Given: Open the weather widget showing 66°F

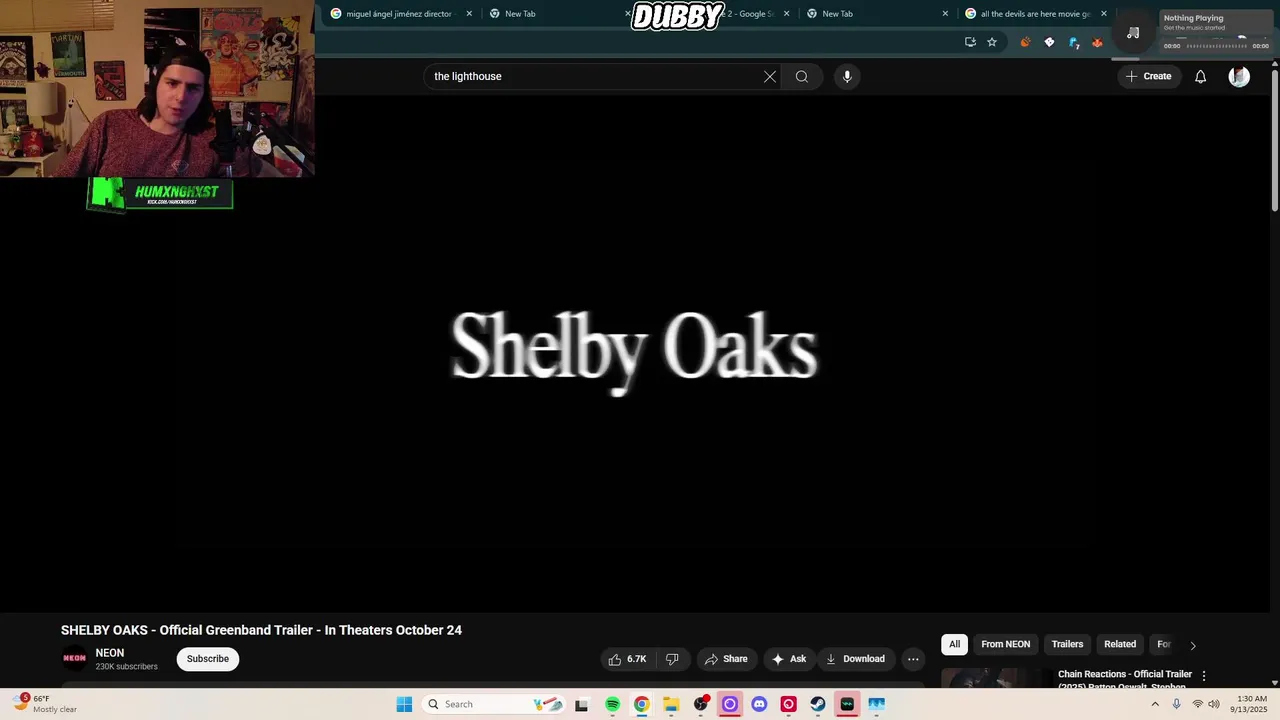Looking at the screenshot, I should click(x=45, y=704).
